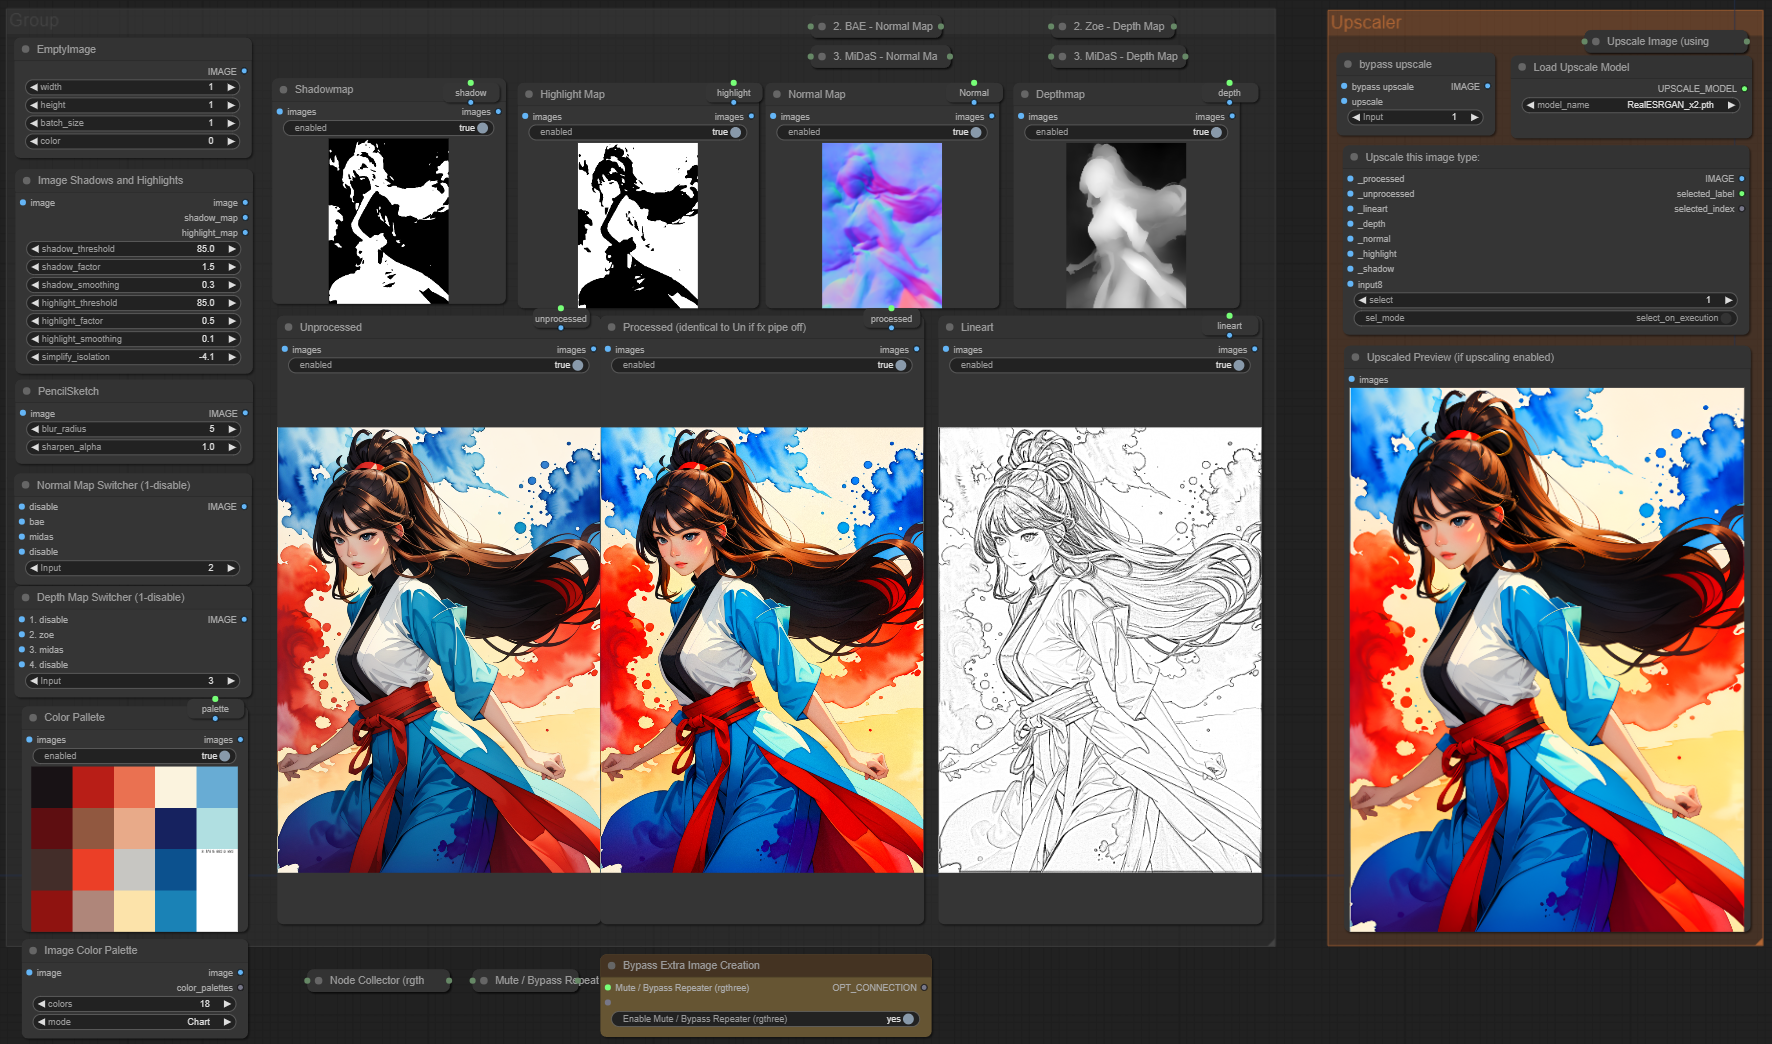This screenshot has height=1044, width=1772.
Task: Click the collapsed 2. BAE - Normal Map node
Action: (882, 27)
